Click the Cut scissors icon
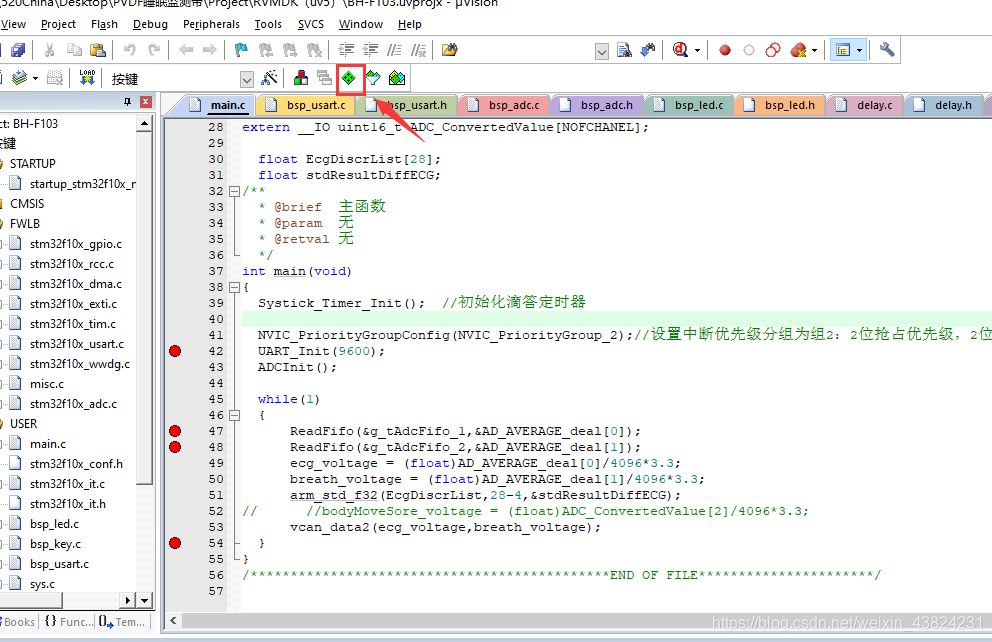The width and height of the screenshot is (992, 642). coord(49,50)
